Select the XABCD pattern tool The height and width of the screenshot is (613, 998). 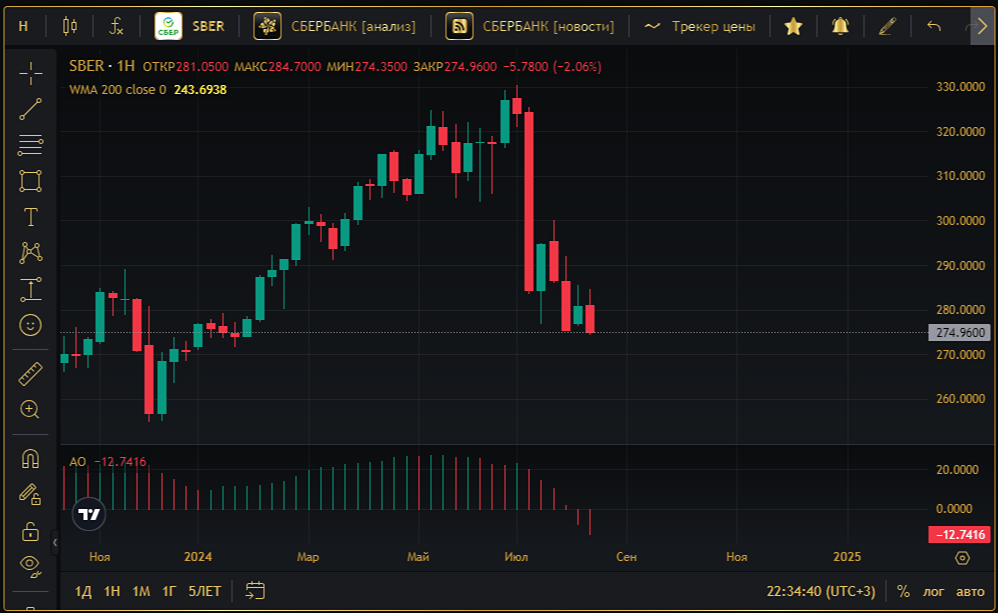pyautogui.click(x=31, y=253)
